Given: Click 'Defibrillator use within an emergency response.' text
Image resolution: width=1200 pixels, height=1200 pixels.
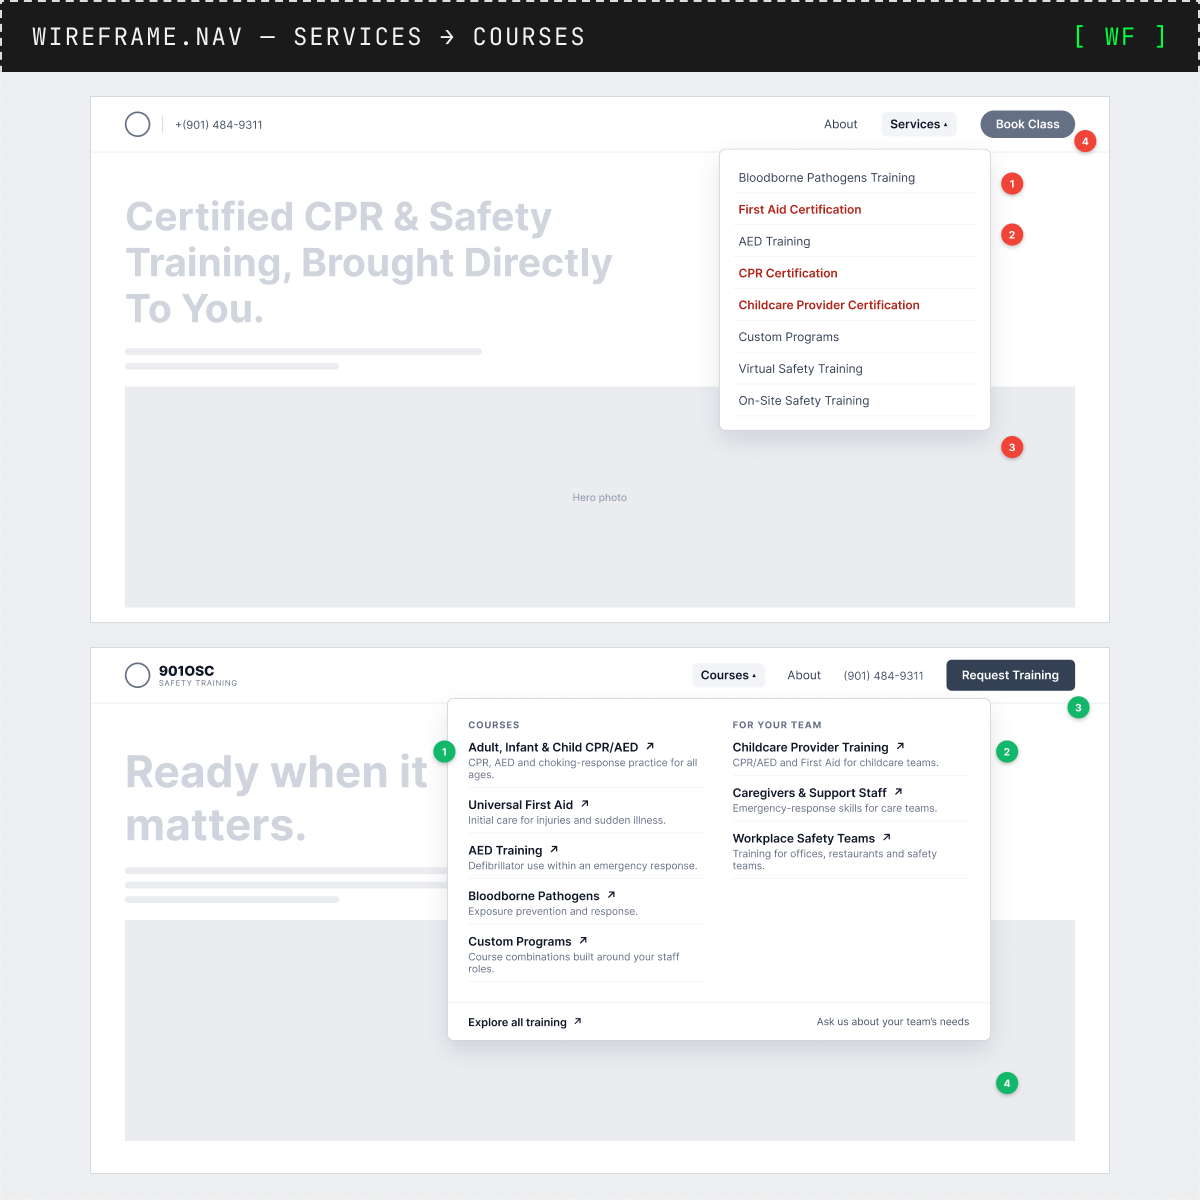Looking at the screenshot, I should [x=583, y=866].
